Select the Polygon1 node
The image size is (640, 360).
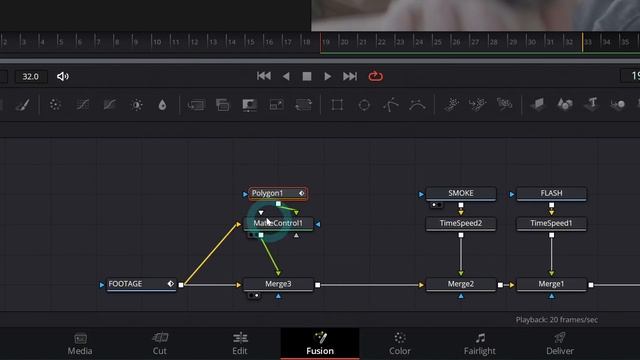coord(278,193)
